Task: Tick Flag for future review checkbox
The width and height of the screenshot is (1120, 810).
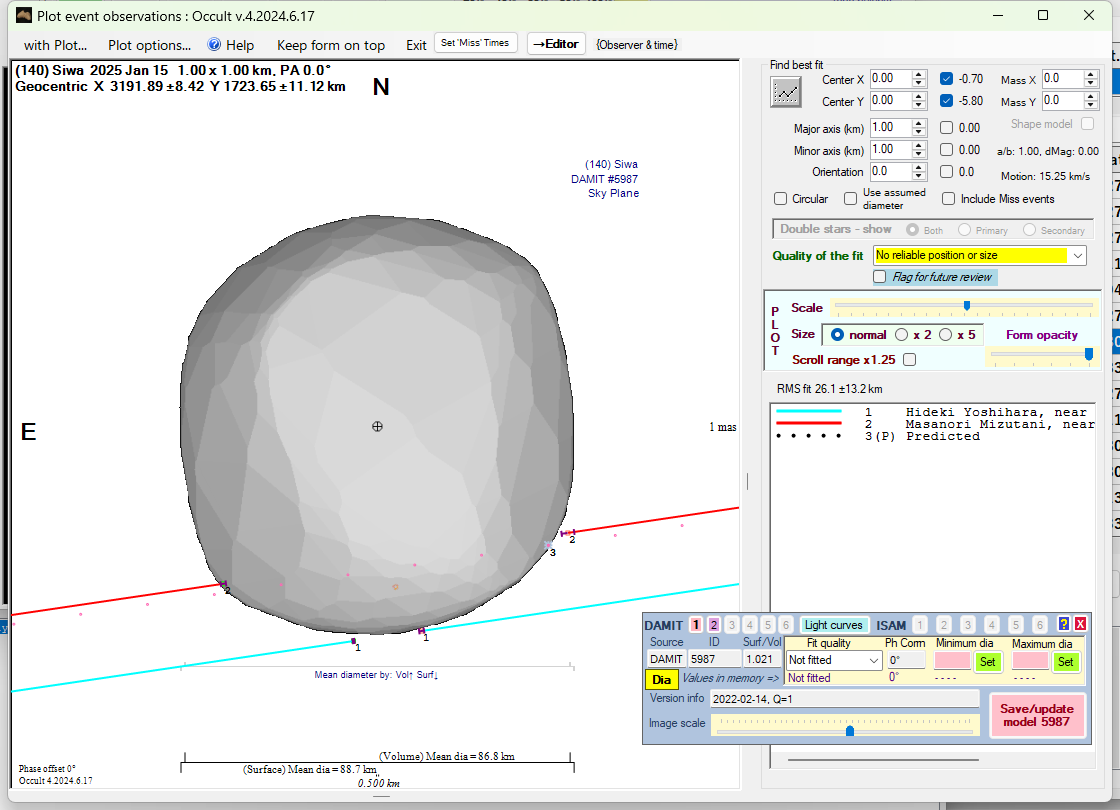Action: pos(880,277)
